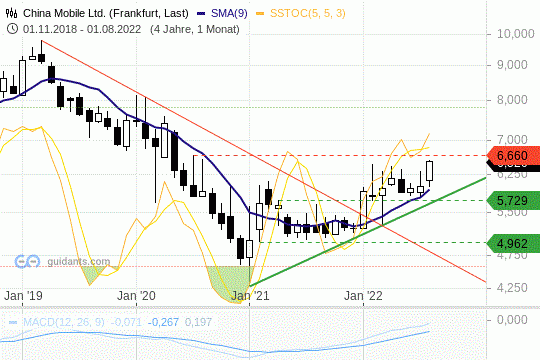Click the Jan '21 time axis marker

250,296
